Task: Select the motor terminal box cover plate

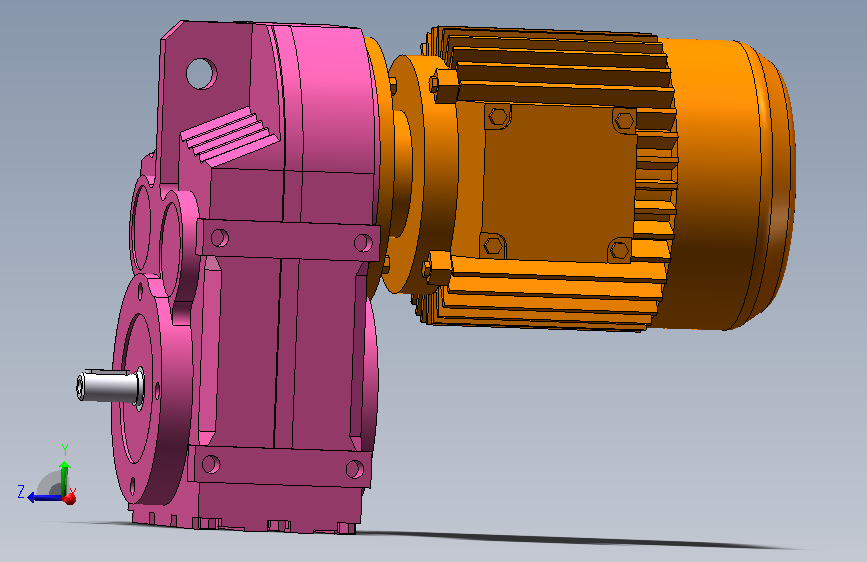Action: coord(558,183)
